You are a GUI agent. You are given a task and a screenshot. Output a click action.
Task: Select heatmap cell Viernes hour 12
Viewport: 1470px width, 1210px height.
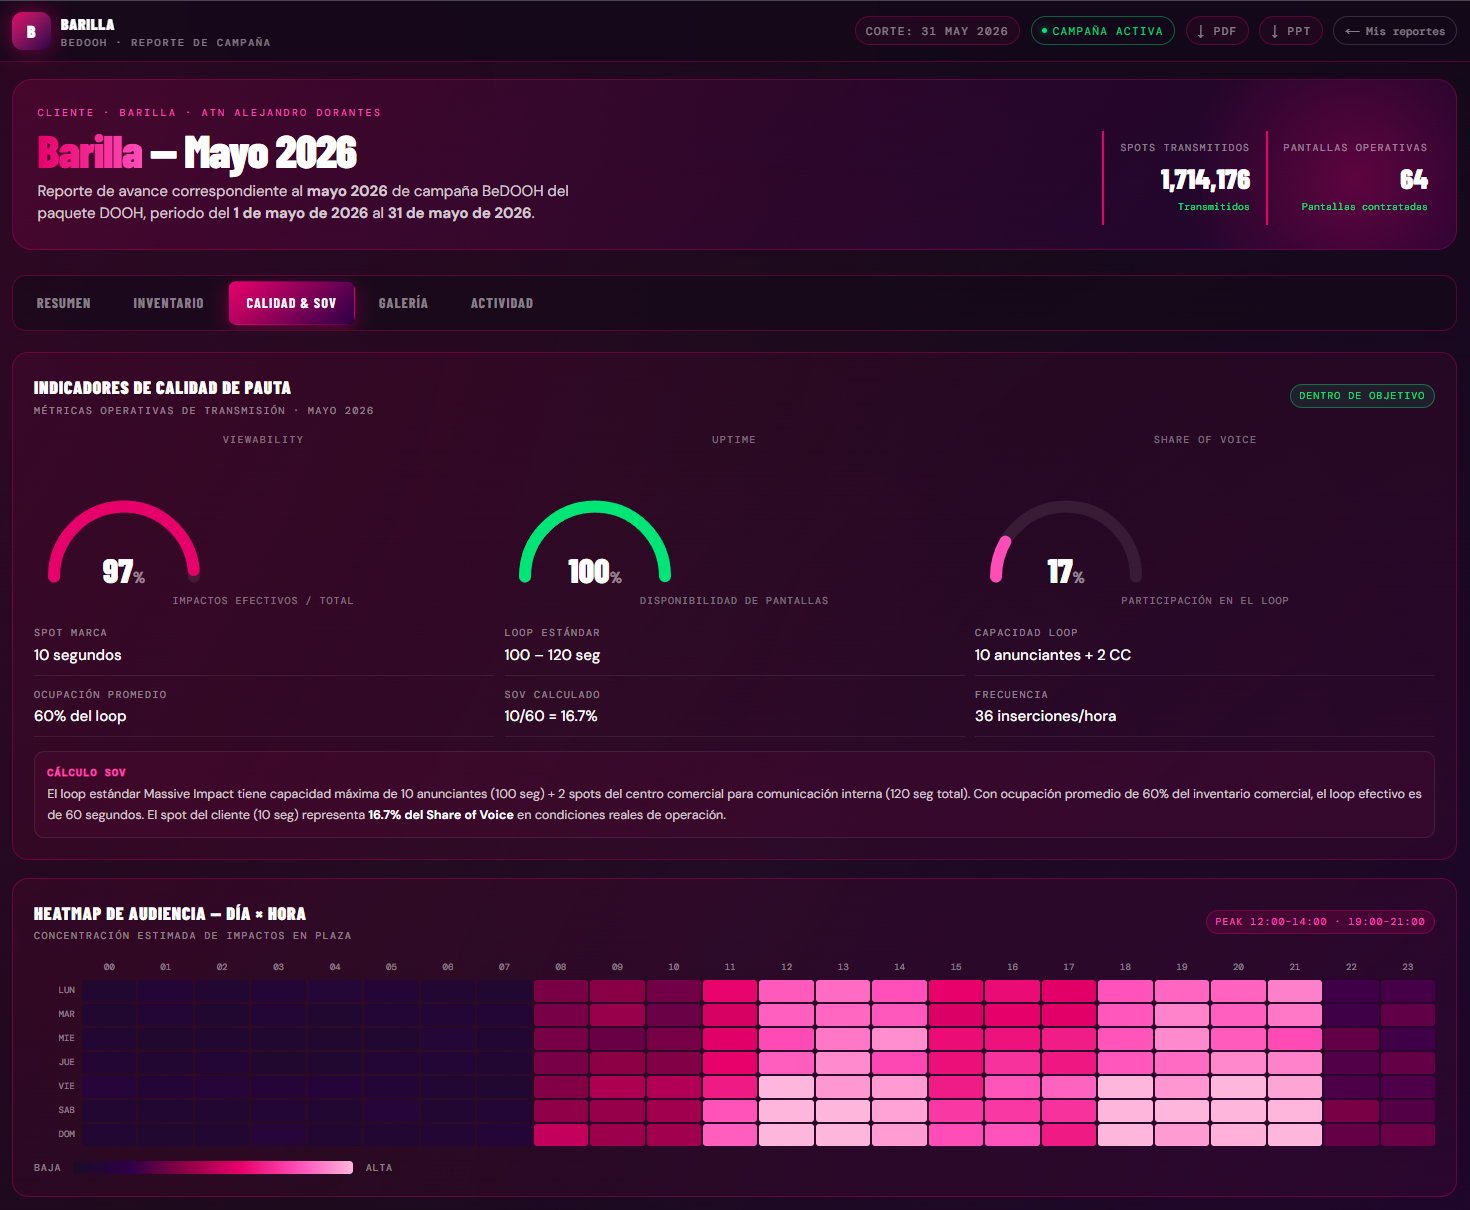787,1087
